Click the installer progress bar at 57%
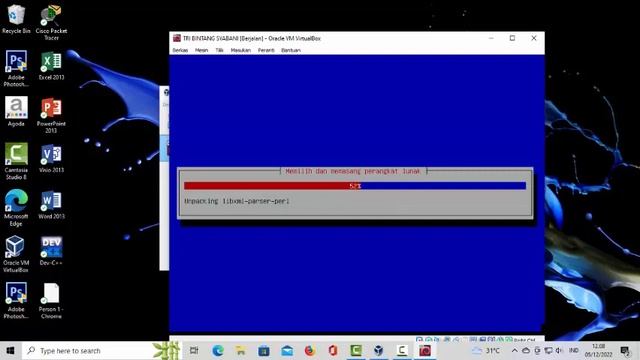 [x=355, y=186]
